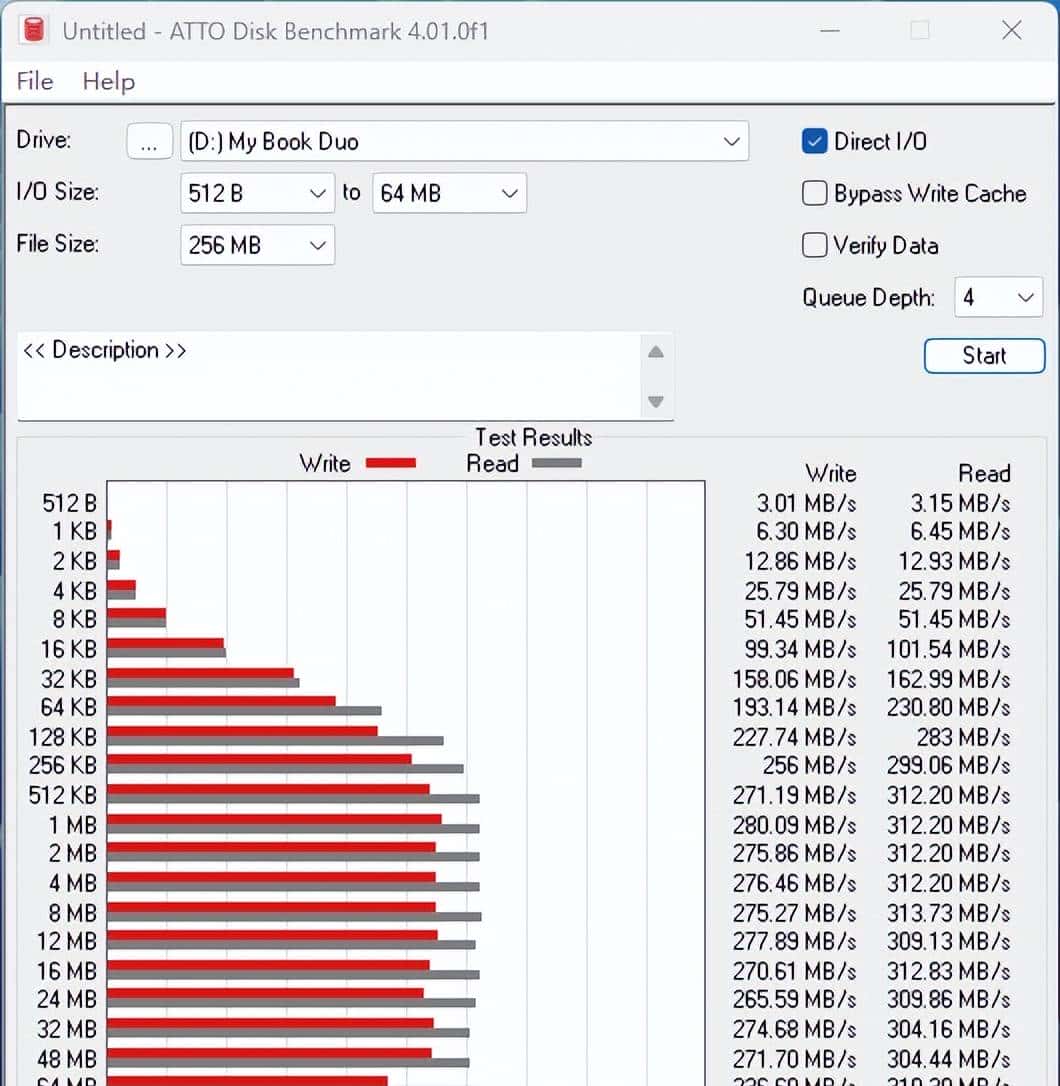The height and width of the screenshot is (1086, 1060).
Task: Open the File menu
Action: 35,81
